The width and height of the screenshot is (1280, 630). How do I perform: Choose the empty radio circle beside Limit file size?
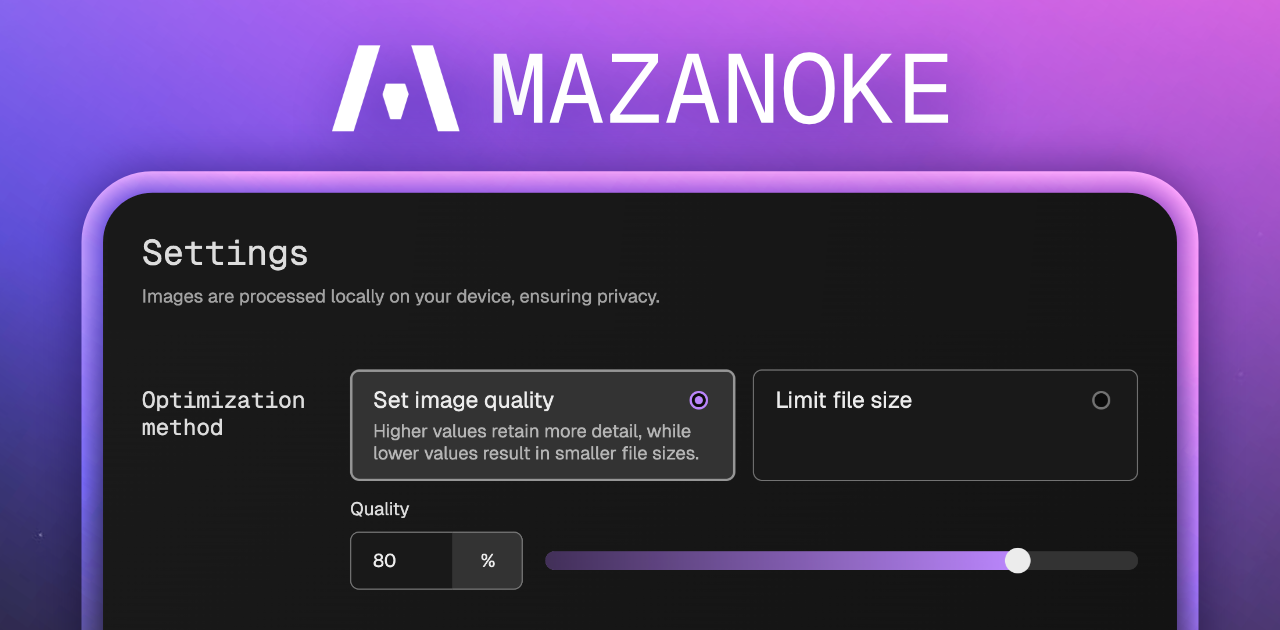click(x=1101, y=400)
